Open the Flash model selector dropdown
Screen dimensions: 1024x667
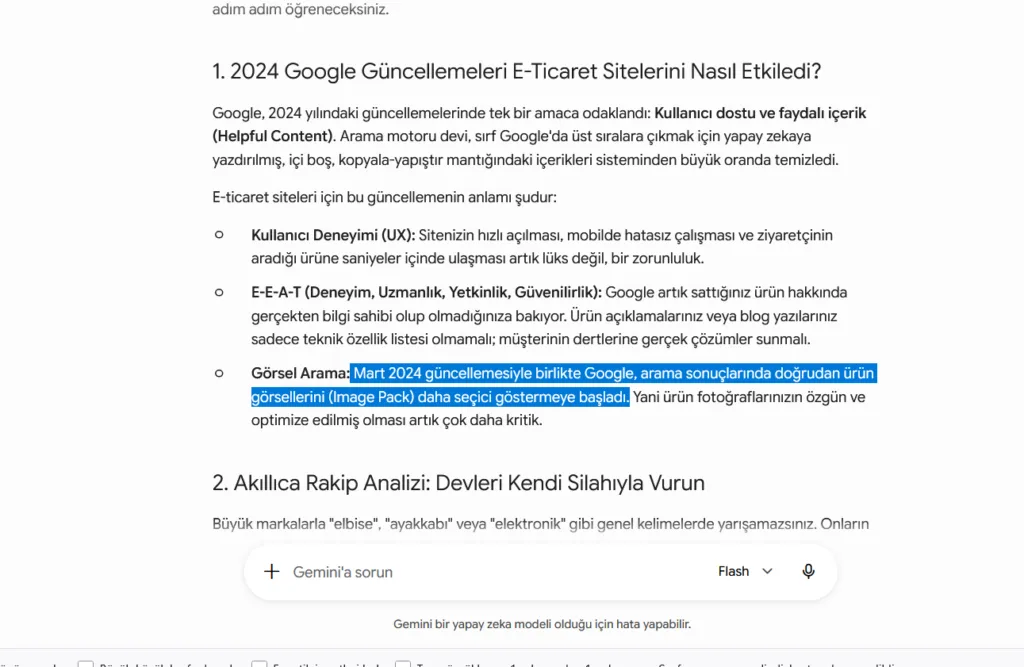(745, 572)
